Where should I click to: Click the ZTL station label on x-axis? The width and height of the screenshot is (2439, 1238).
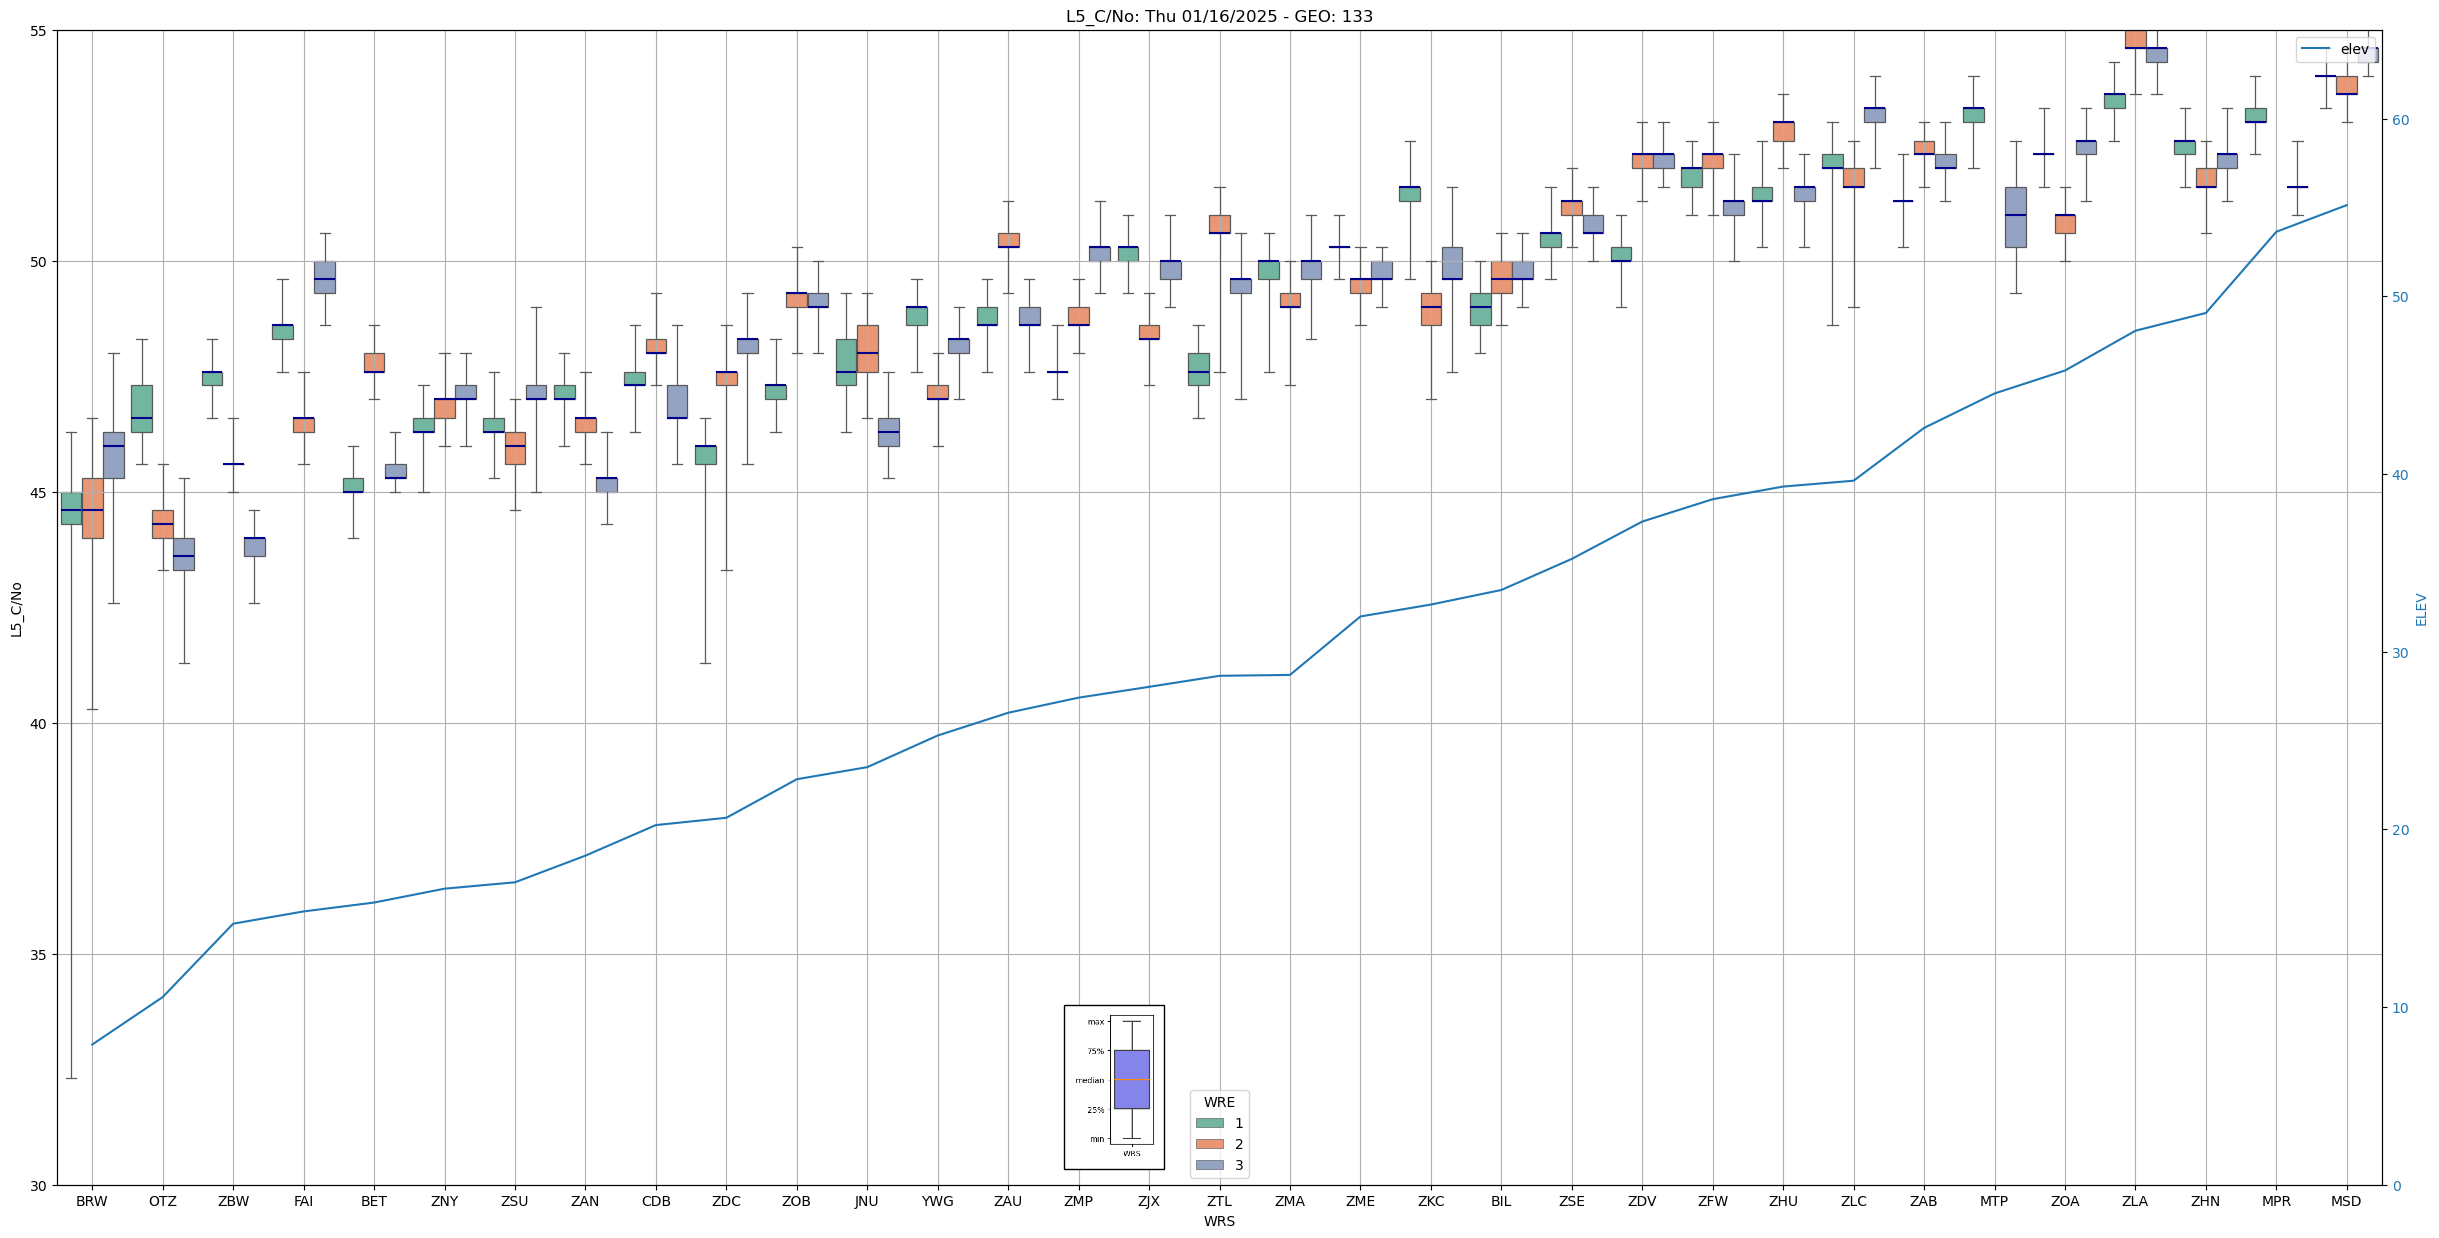1219,1201
